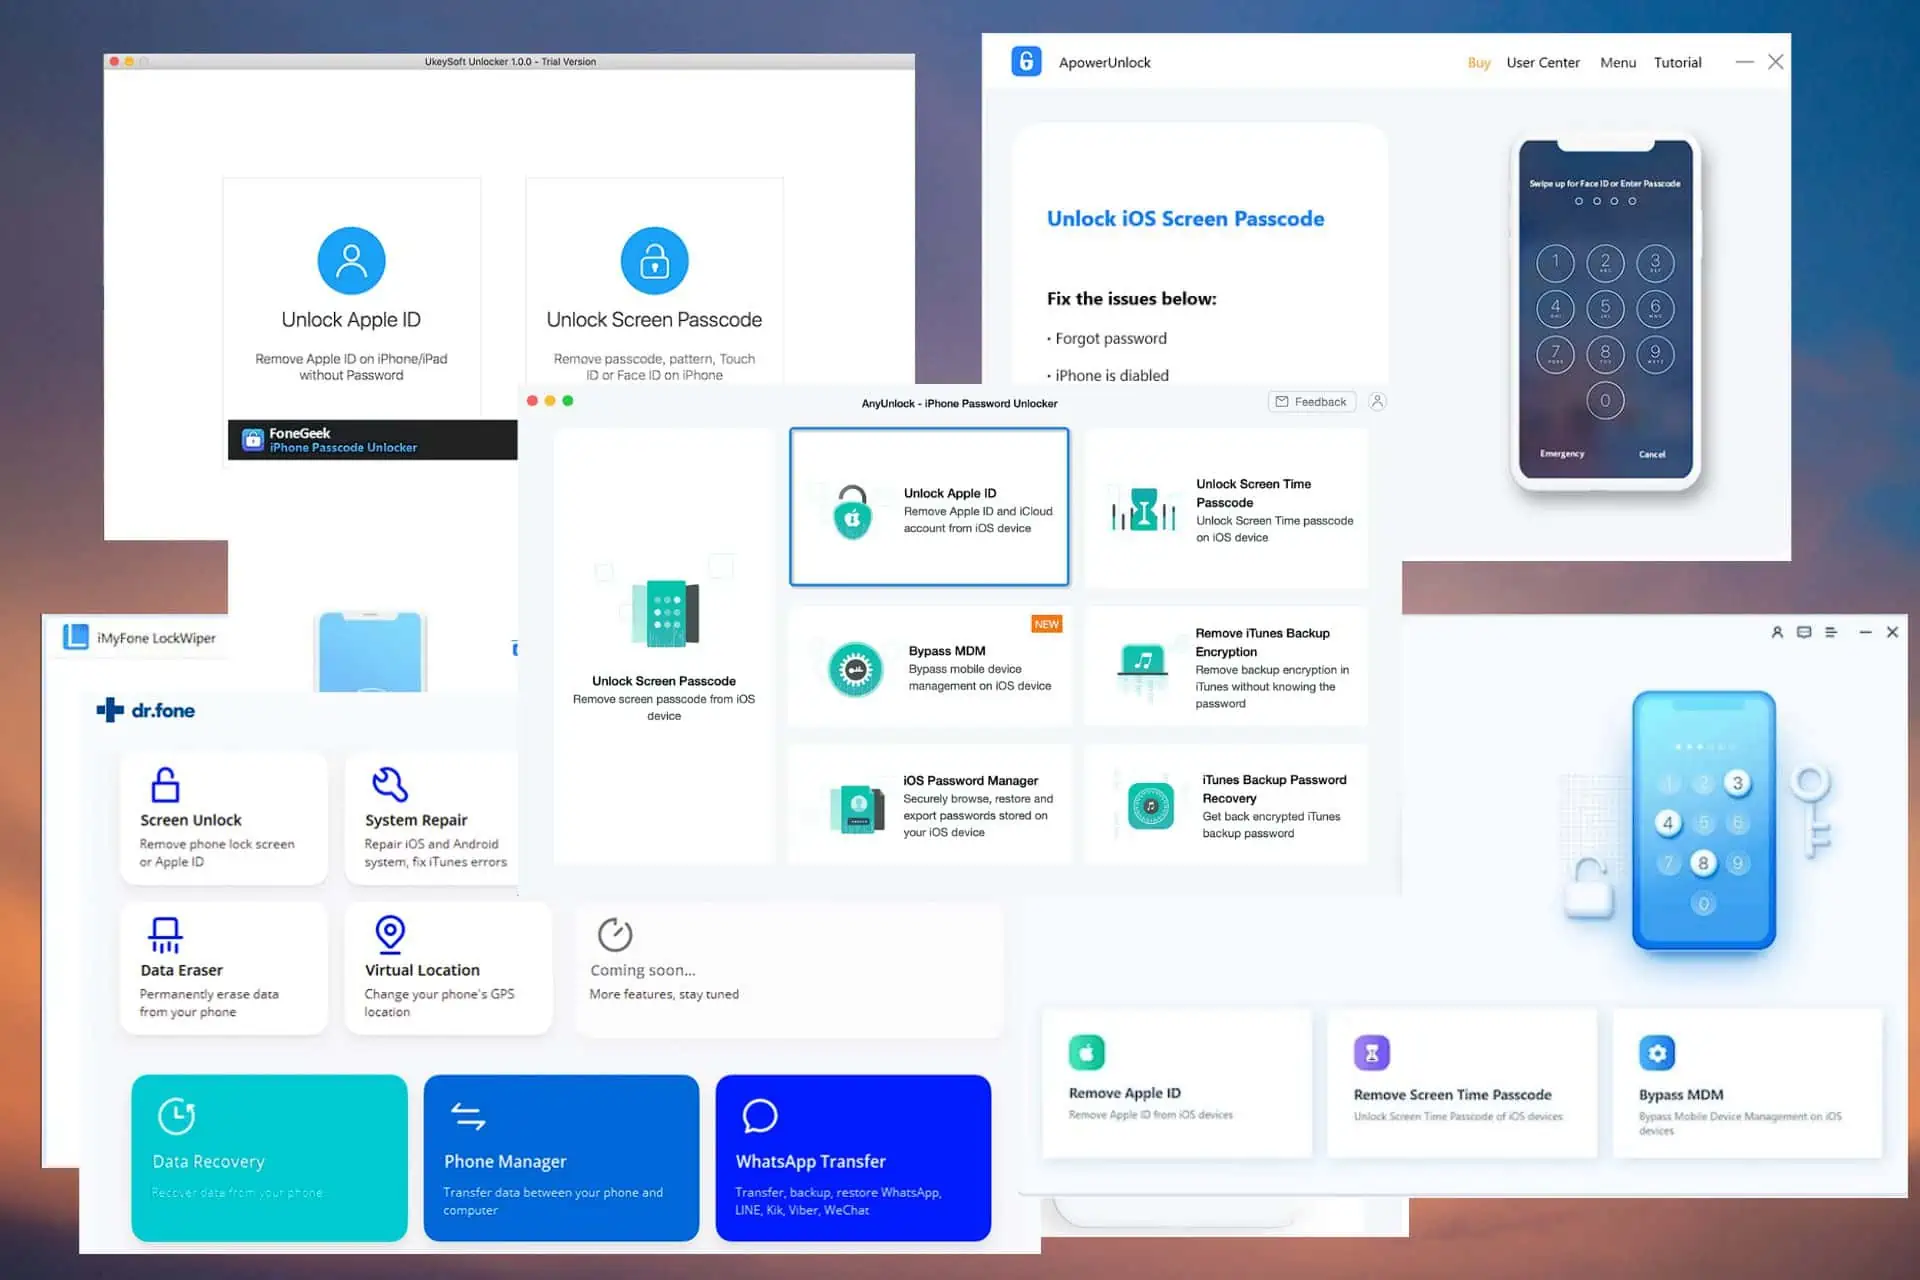The width and height of the screenshot is (1920, 1280).
Task: Open the Menu item in ApowerUnlock header
Action: (1618, 63)
